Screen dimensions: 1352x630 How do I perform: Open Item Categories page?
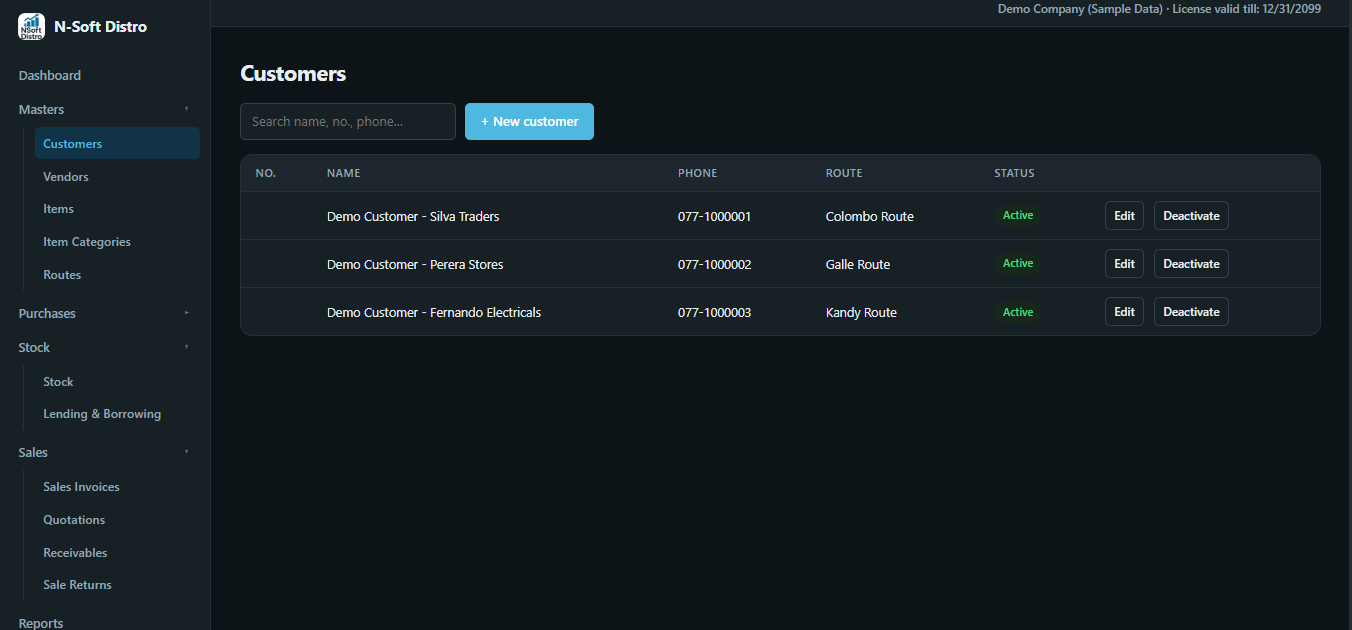(117, 242)
